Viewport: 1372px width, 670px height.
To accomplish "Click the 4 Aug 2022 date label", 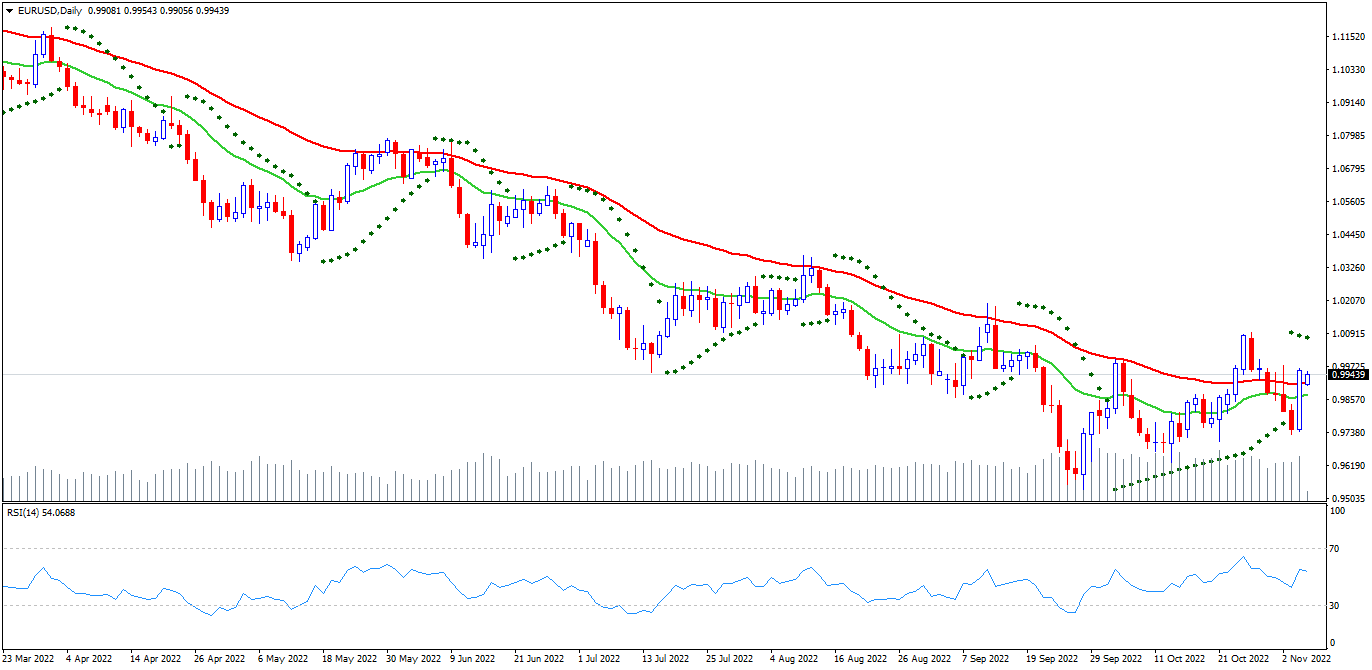I will coord(795,659).
